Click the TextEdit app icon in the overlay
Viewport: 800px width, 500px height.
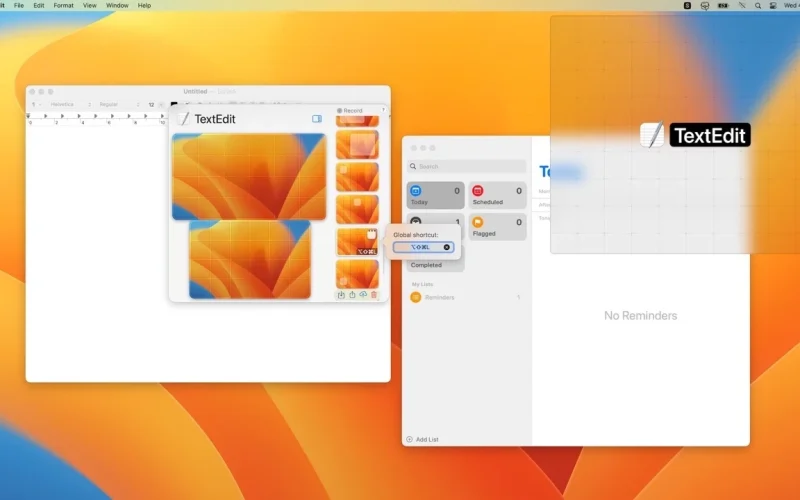pos(652,135)
